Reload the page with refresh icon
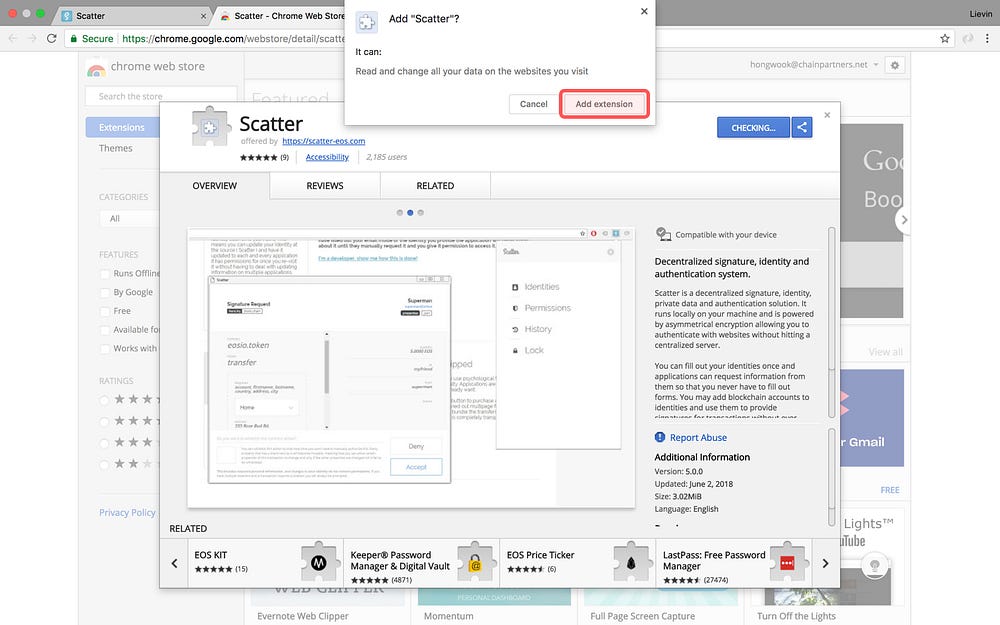Viewport: 1000px width, 625px height. click(x=52, y=38)
